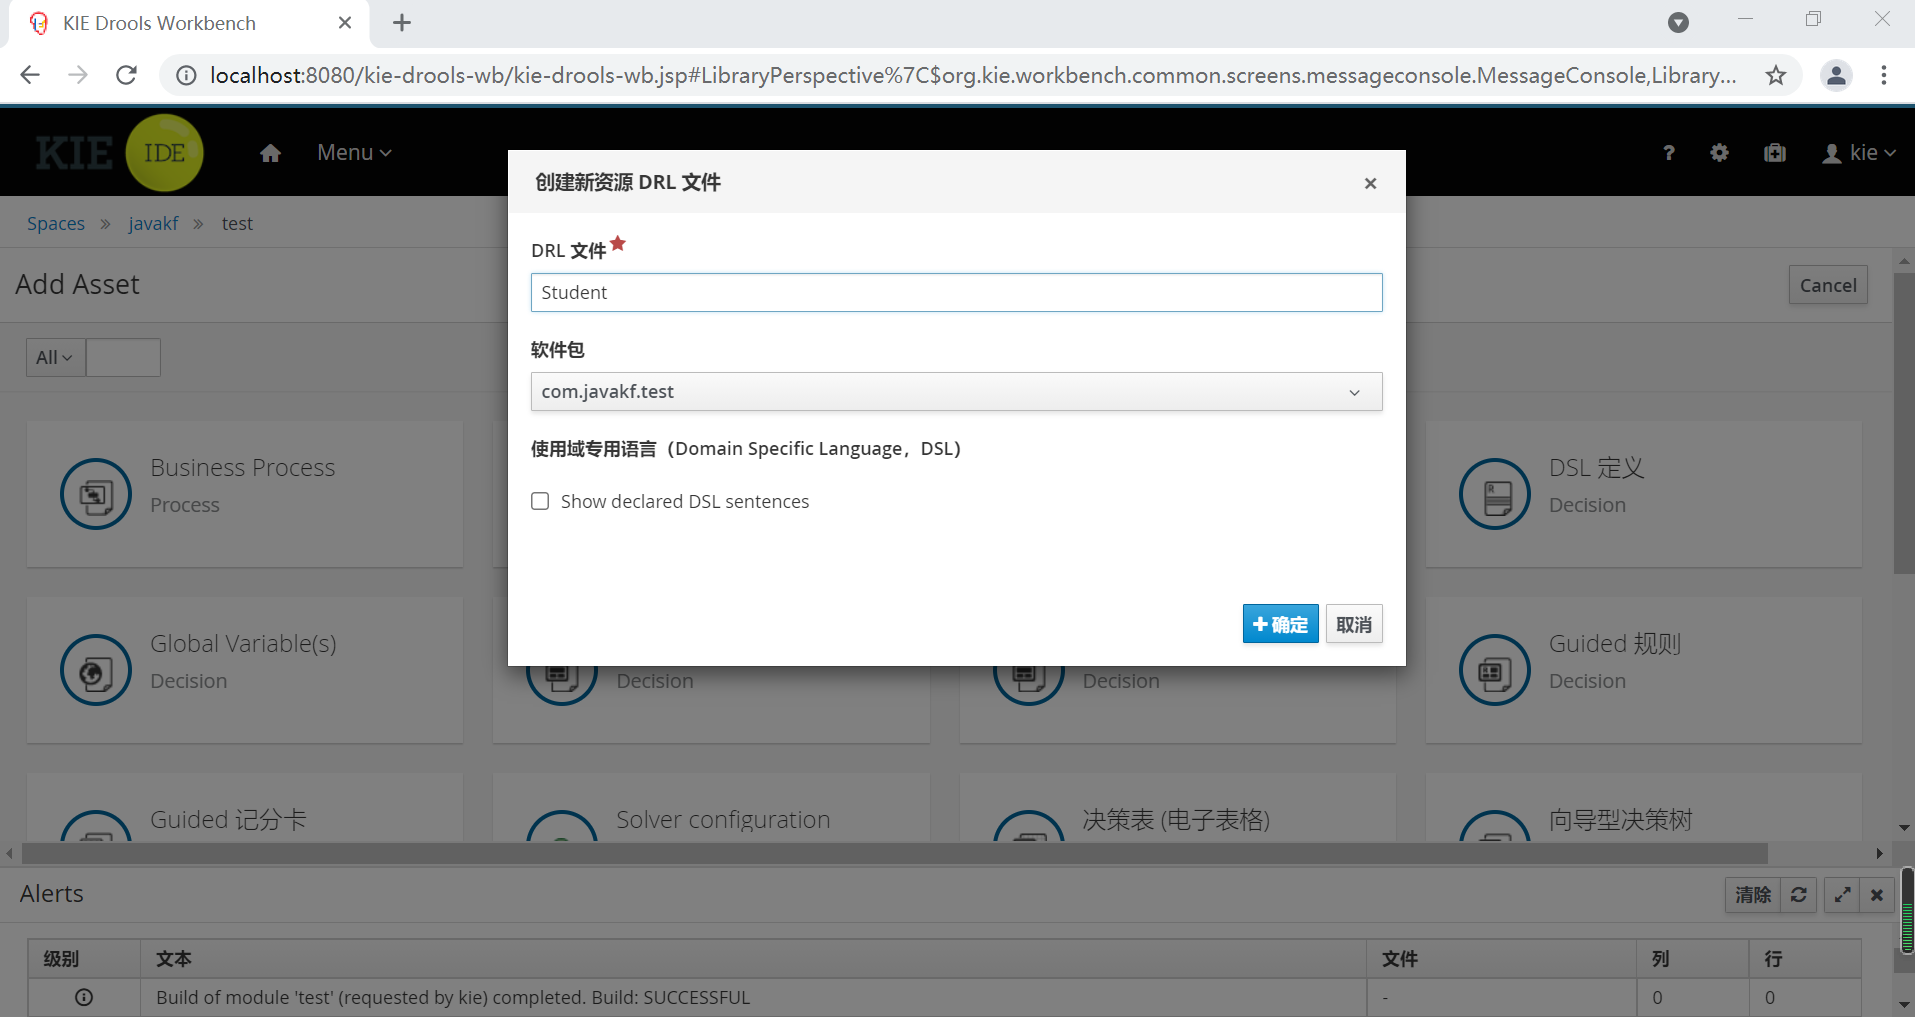Open admin settings gear icon
1915x1017 pixels.
[x=1719, y=153]
